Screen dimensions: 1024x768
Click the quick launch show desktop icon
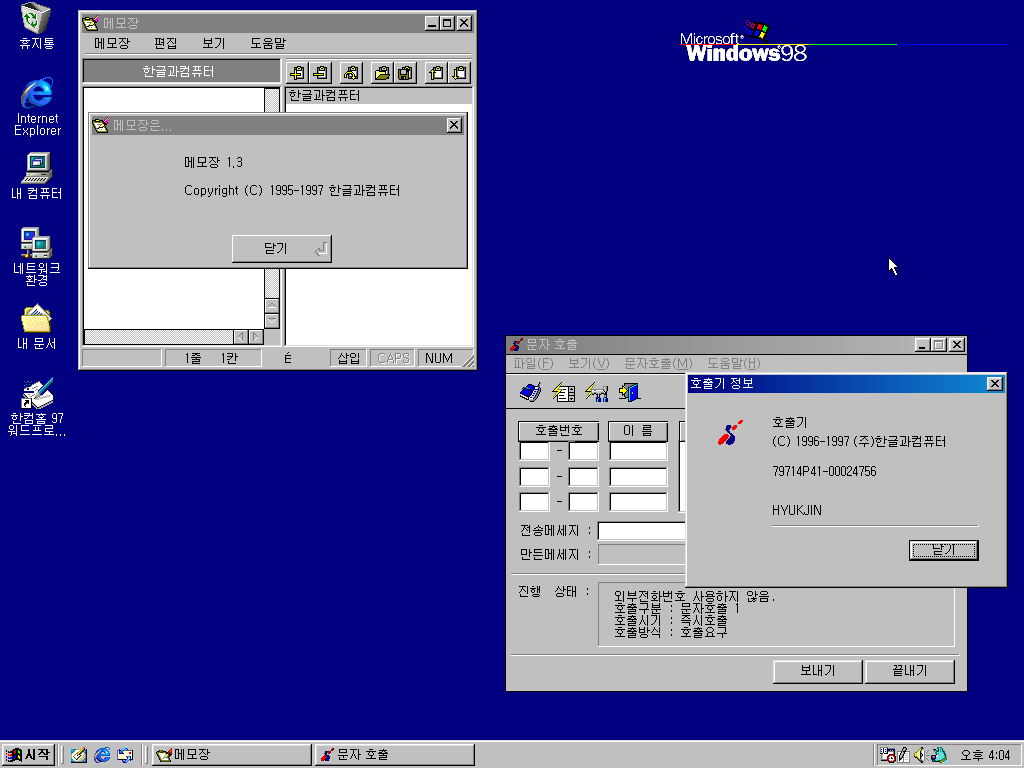(x=125, y=755)
